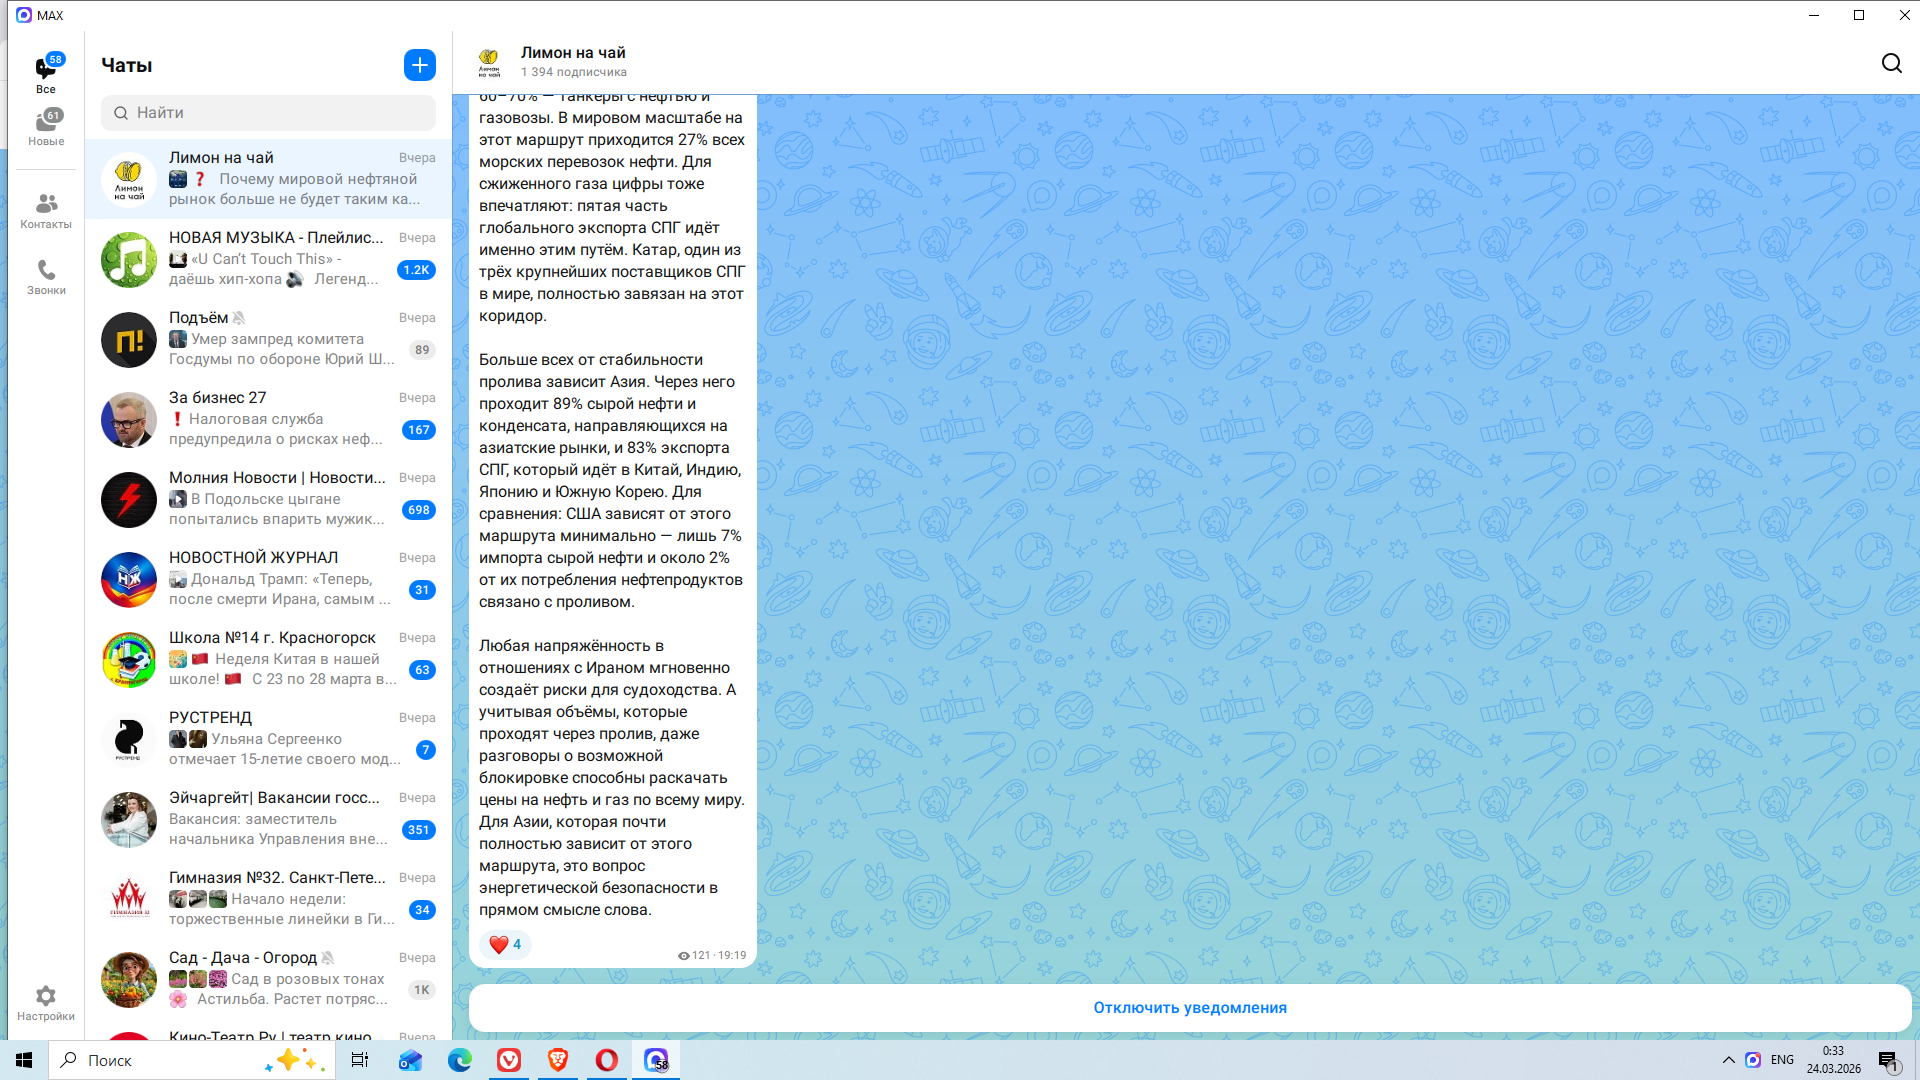The height and width of the screenshot is (1080, 1920).
Task: Open search in the channel header
Action: [x=1891, y=63]
